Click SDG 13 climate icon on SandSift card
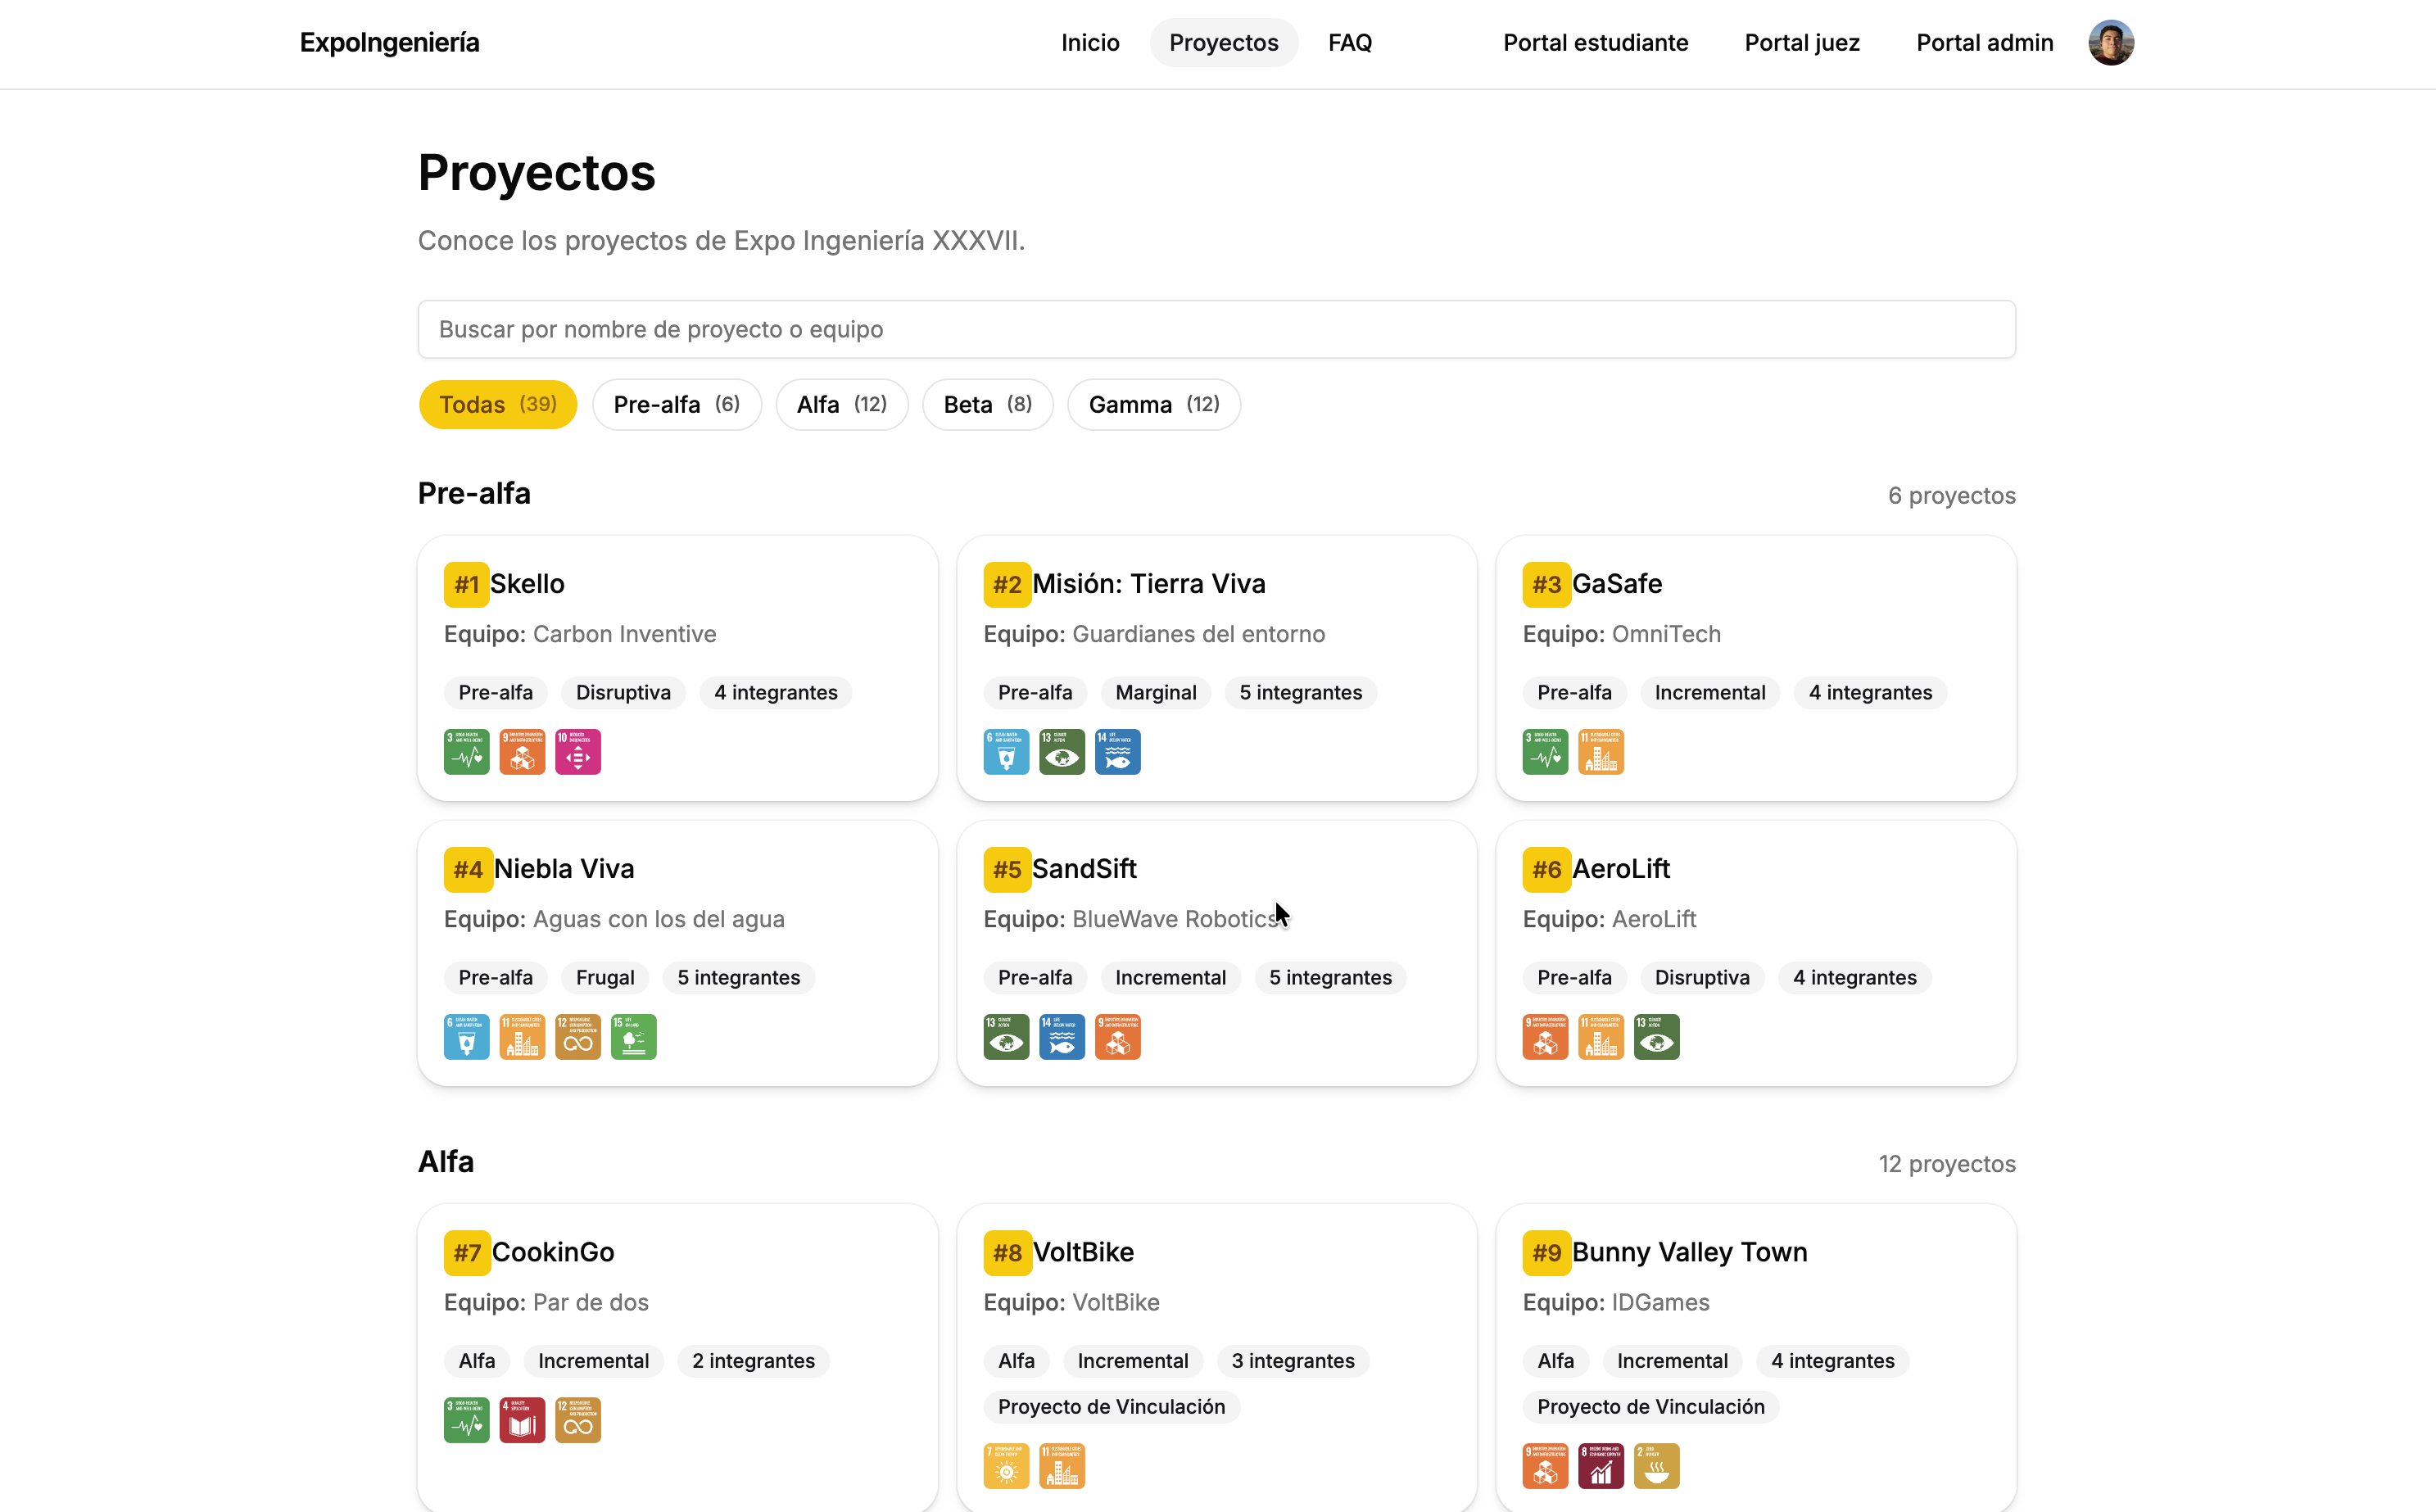2436x1512 pixels. (1006, 1037)
